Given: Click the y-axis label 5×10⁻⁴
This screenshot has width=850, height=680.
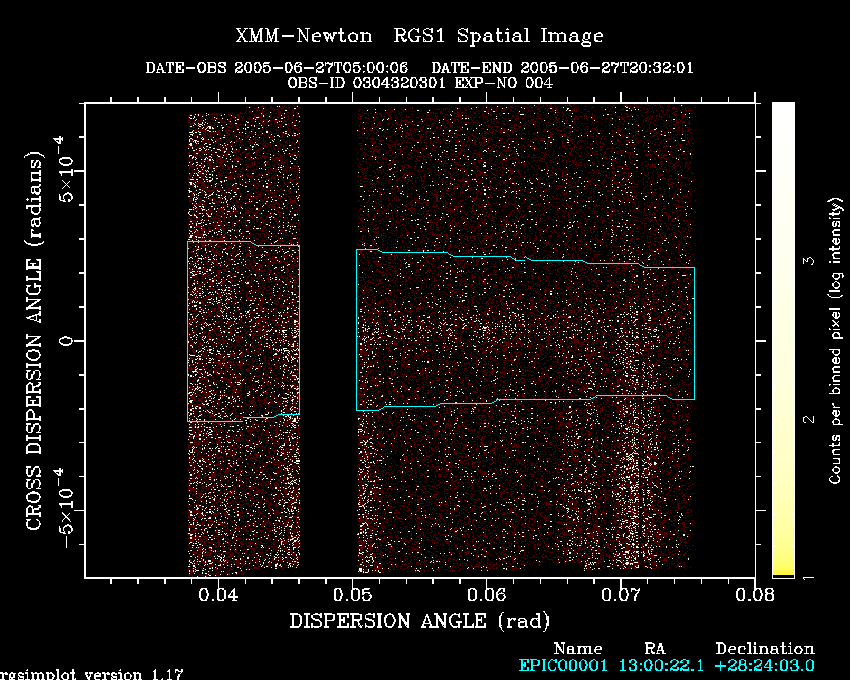Looking at the screenshot, I should pyautogui.click(x=64, y=169).
